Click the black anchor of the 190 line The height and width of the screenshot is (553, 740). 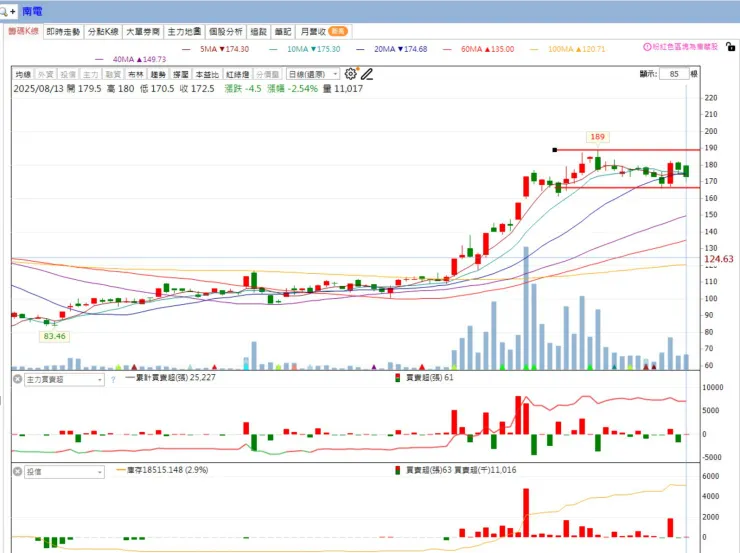pos(555,150)
